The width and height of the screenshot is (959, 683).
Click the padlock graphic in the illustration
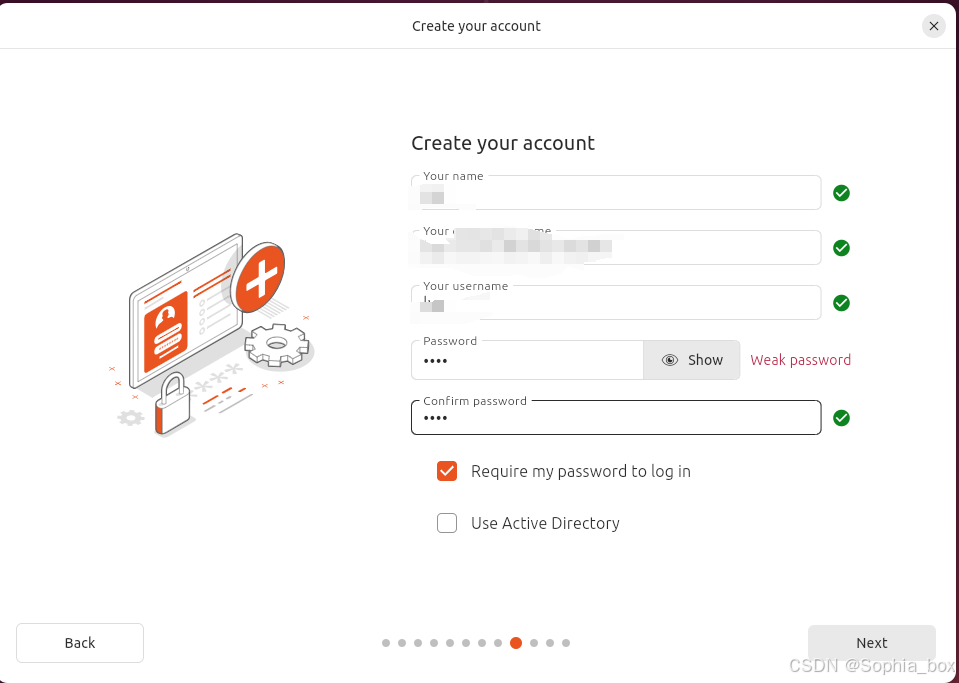(171, 404)
